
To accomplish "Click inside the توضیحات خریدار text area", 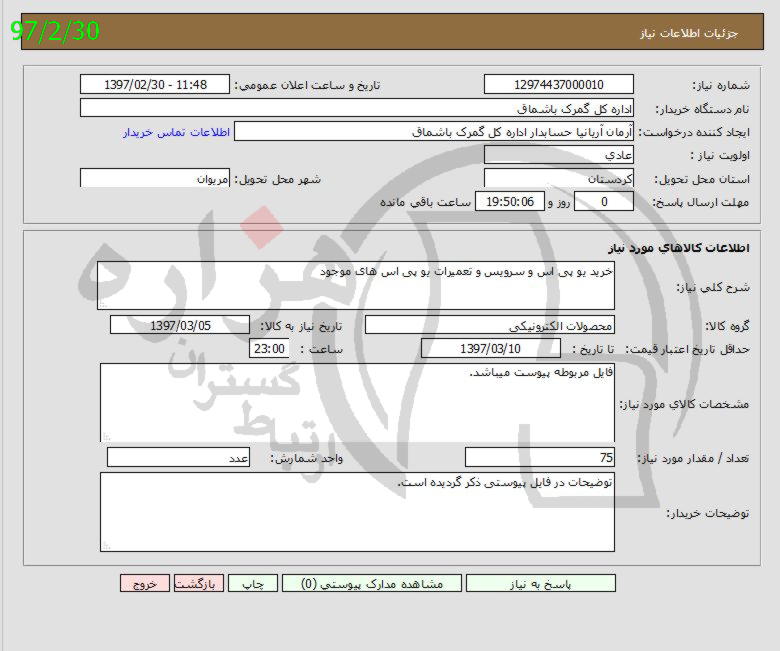I will (357, 511).
